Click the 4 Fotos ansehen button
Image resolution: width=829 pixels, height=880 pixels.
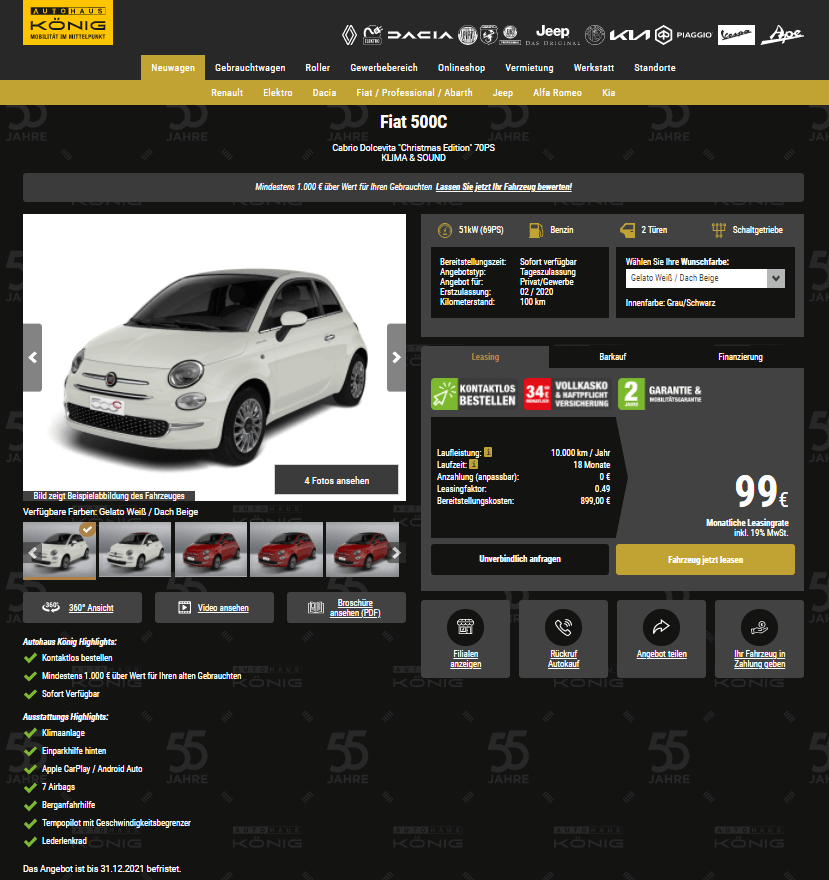(337, 480)
